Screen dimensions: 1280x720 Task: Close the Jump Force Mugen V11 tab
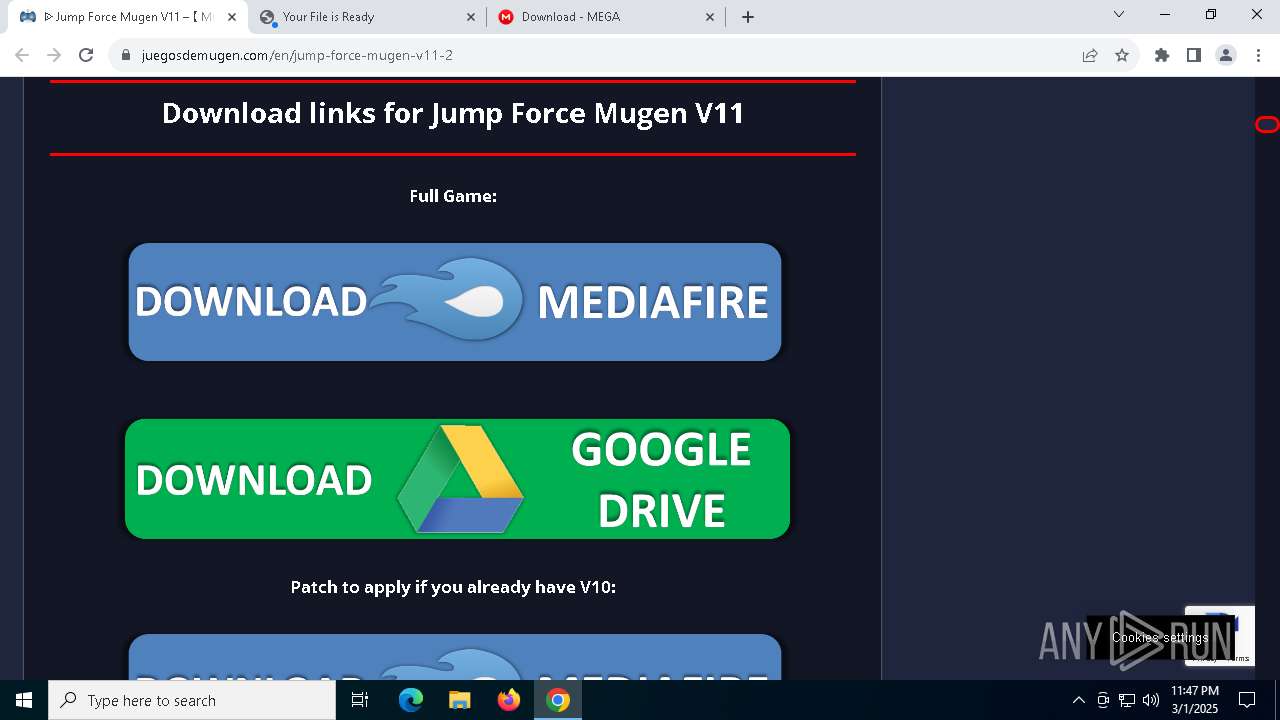coord(232,17)
